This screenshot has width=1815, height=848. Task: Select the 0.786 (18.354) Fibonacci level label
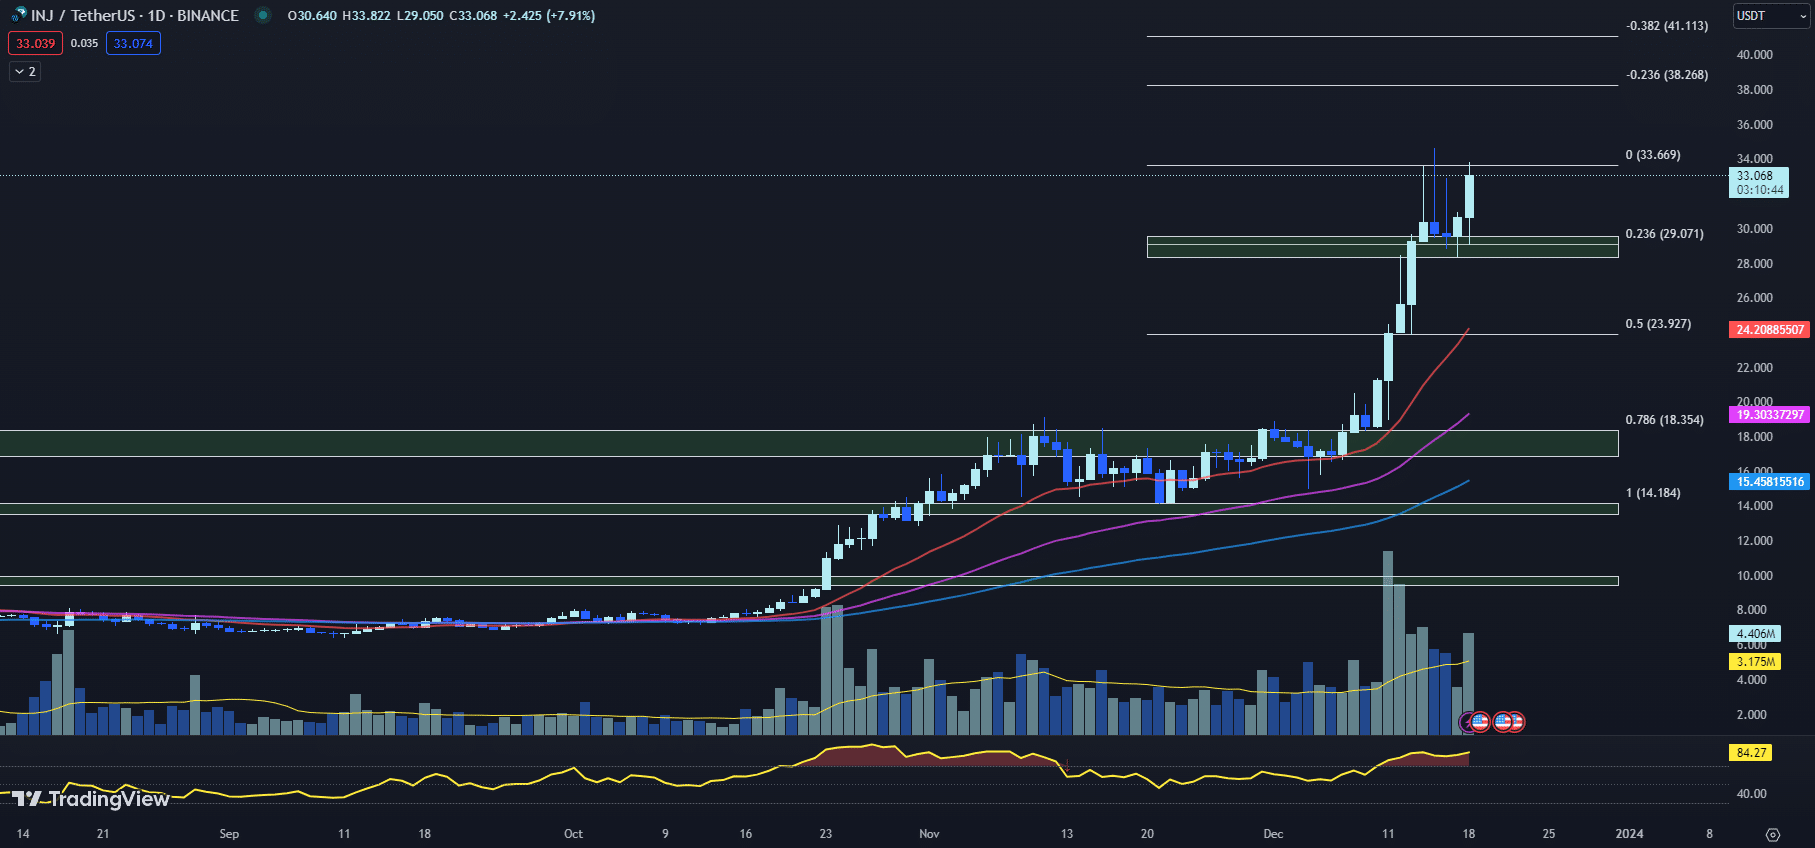[x=1664, y=420]
